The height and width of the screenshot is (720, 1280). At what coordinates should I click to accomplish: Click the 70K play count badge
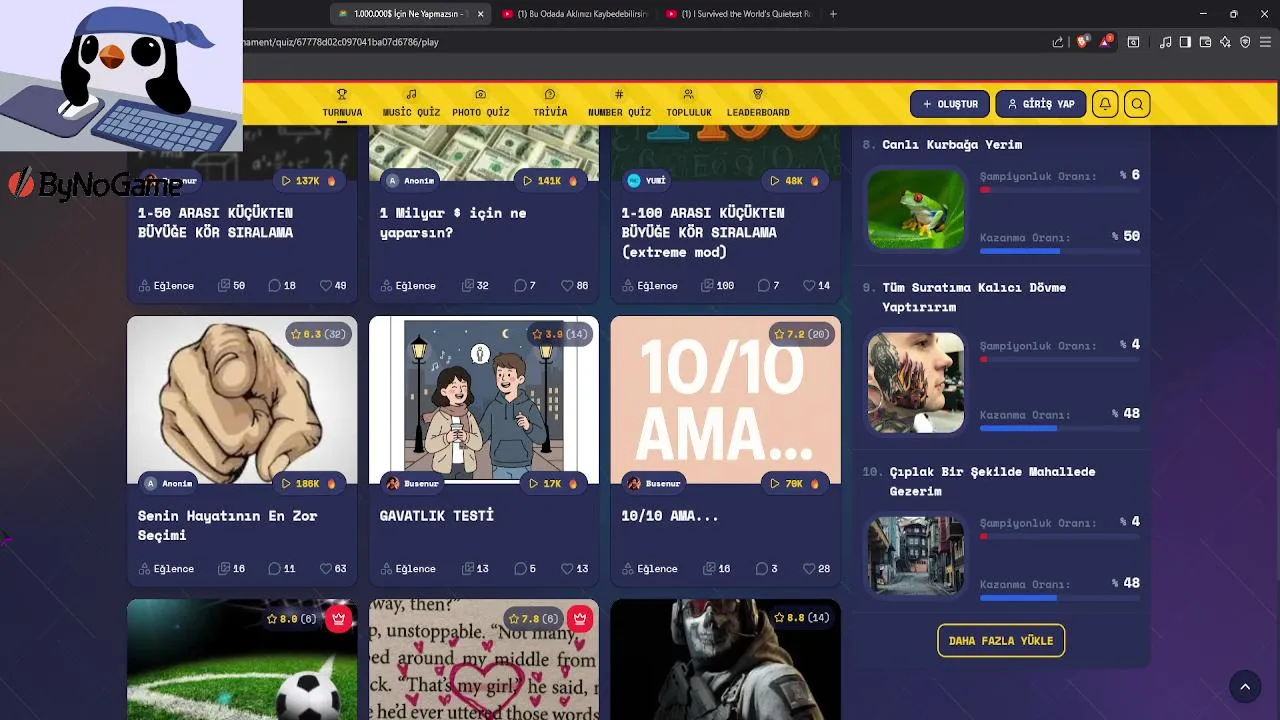[x=795, y=483]
